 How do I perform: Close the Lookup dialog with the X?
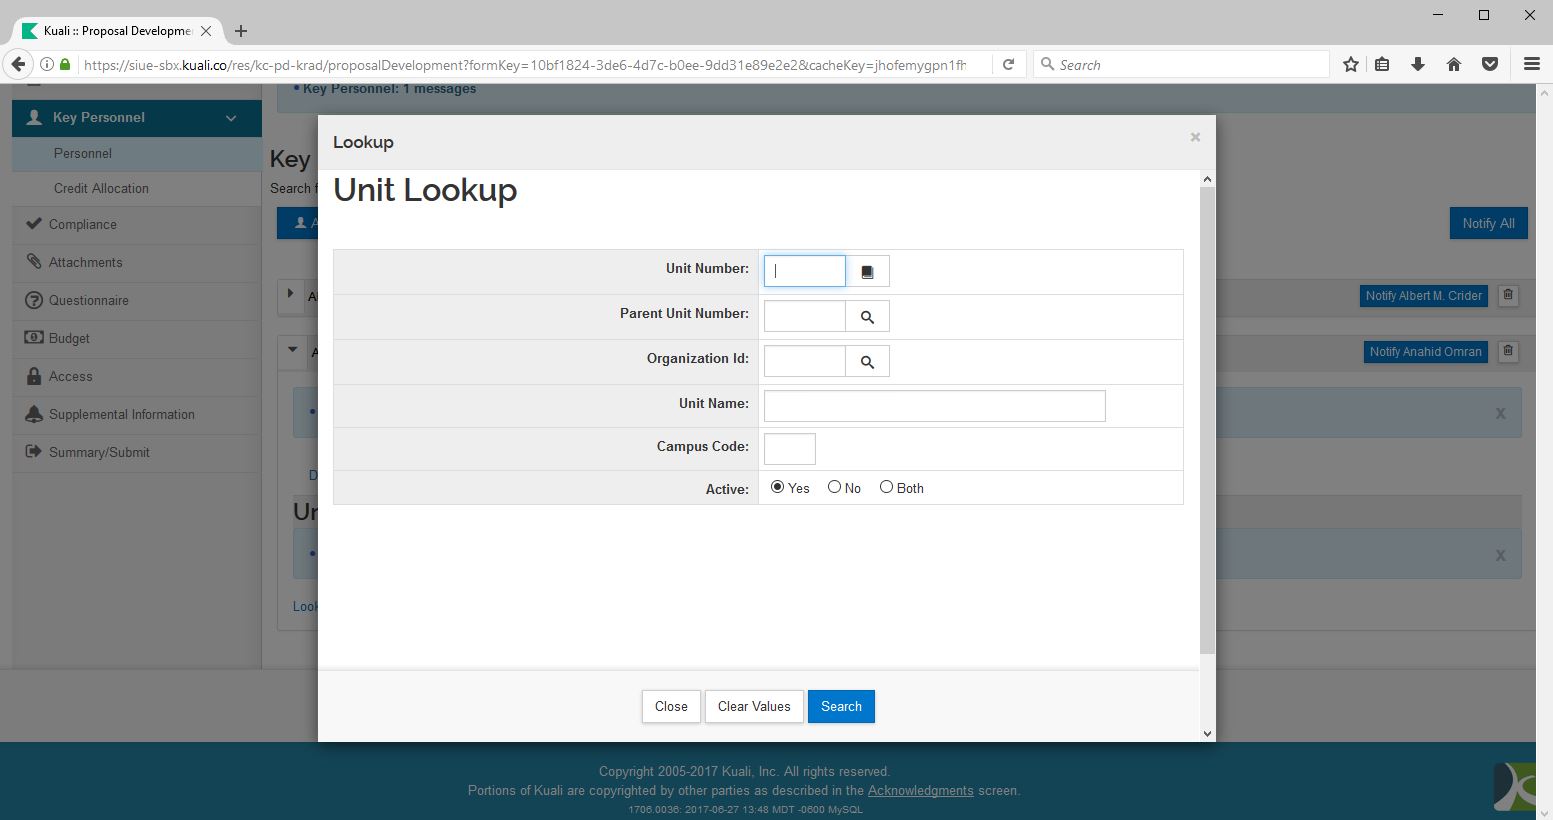(x=1195, y=137)
